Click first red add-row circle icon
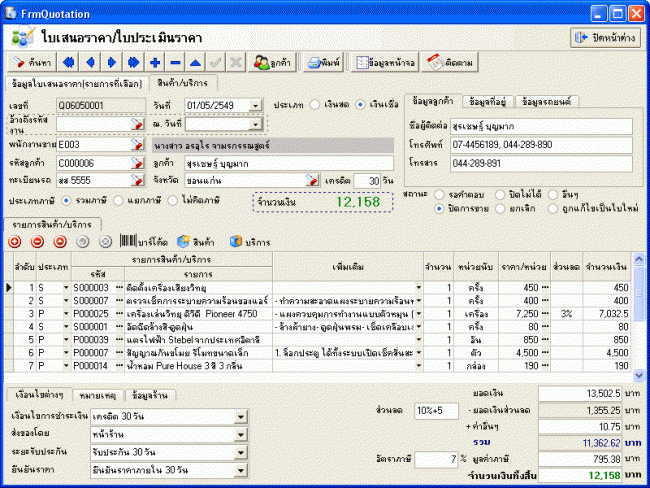650x488 pixels. point(15,241)
